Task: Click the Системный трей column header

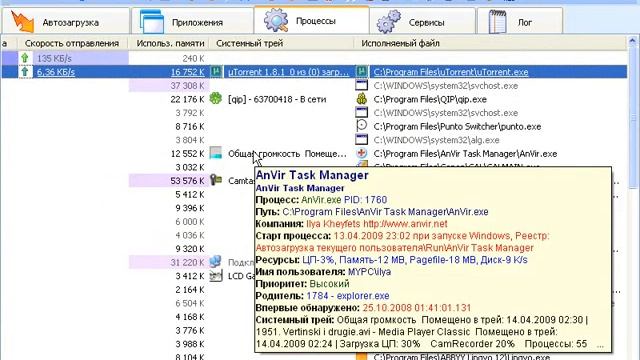Action: 281,43
